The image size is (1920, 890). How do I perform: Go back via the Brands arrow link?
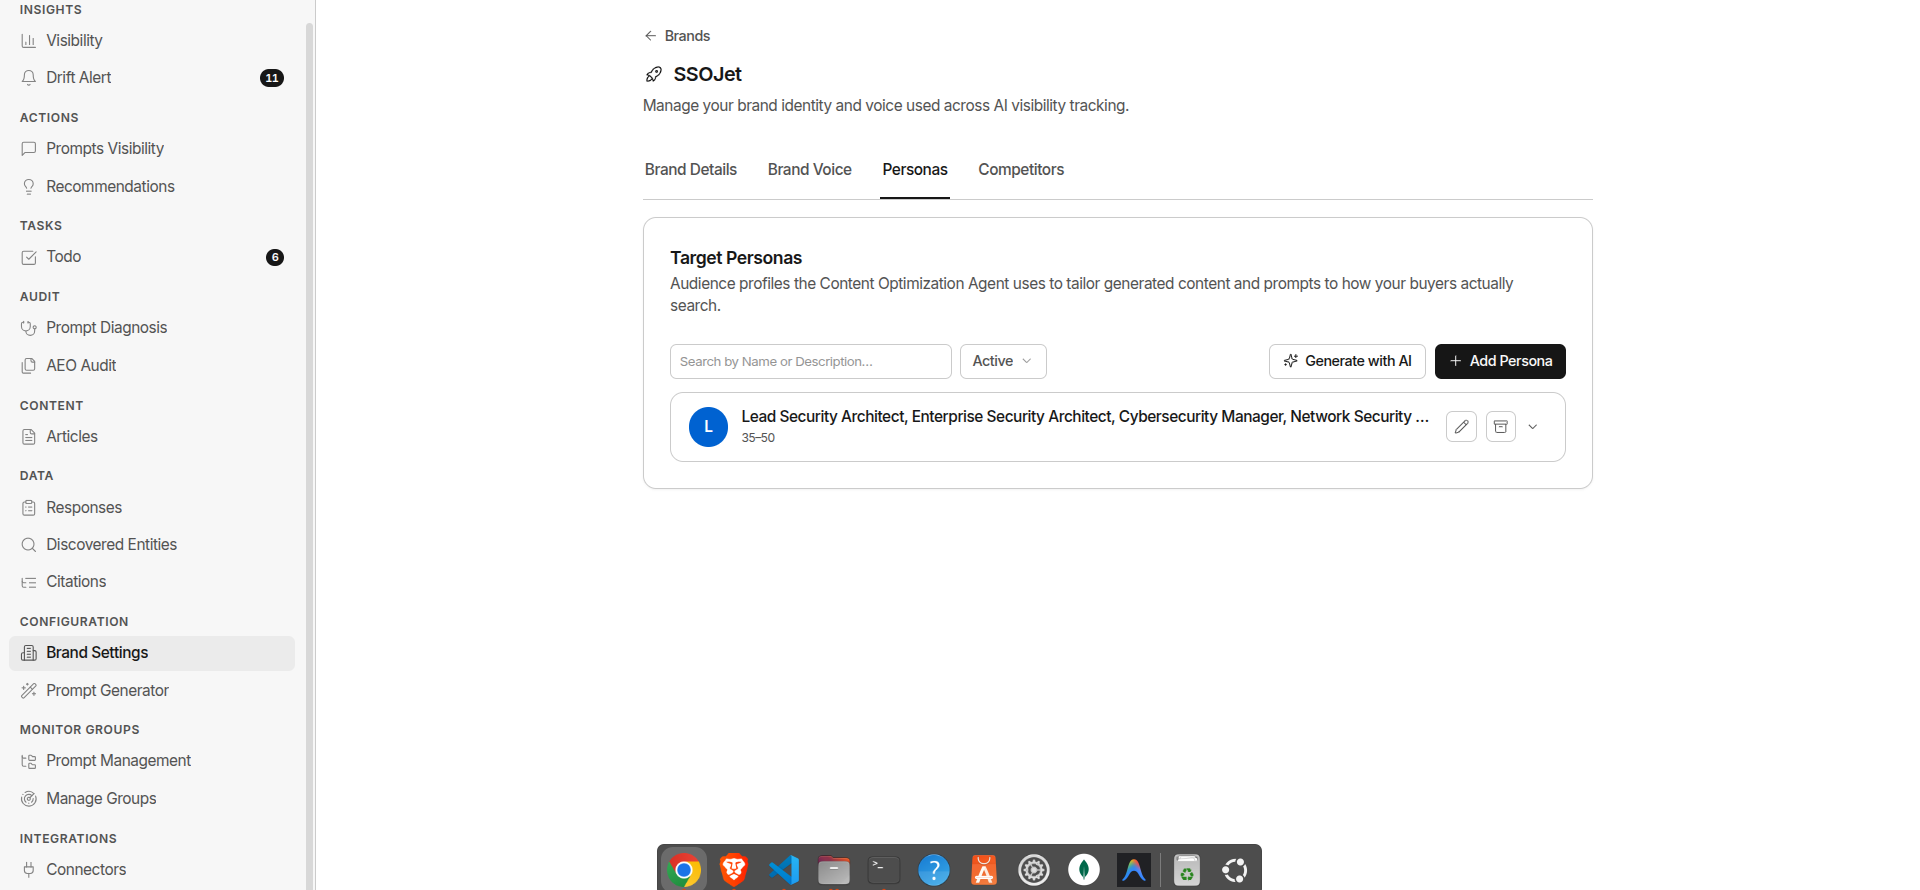pyautogui.click(x=677, y=36)
